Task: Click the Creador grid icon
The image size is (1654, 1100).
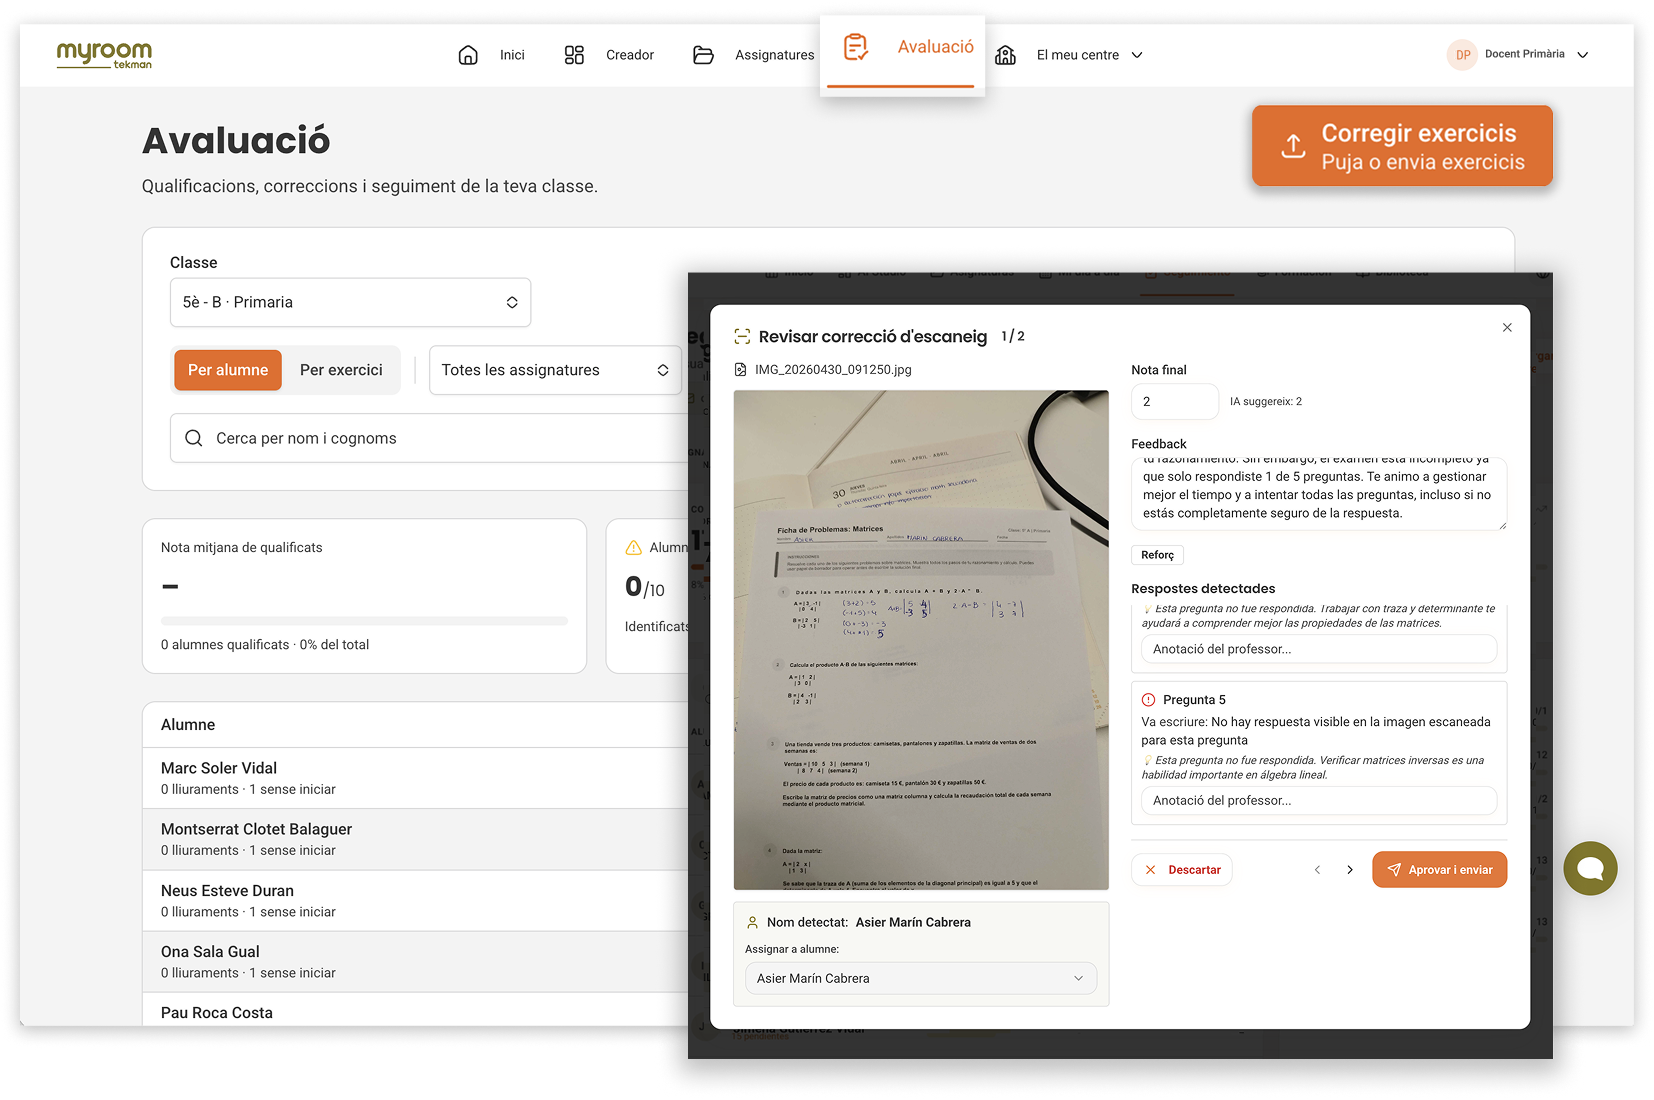Action: tap(574, 55)
